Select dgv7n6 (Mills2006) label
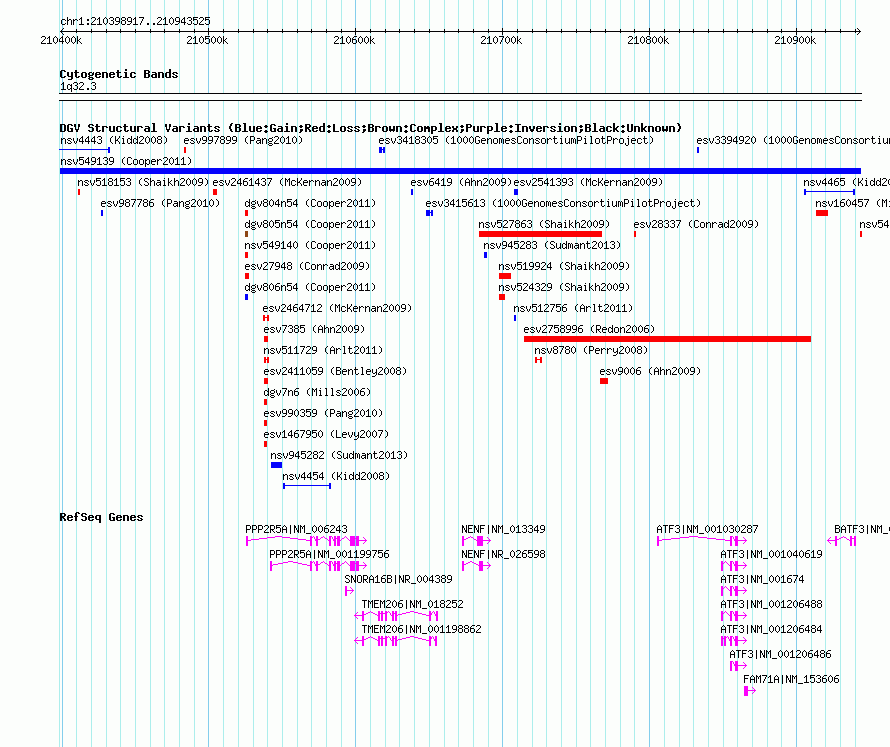 [317, 392]
